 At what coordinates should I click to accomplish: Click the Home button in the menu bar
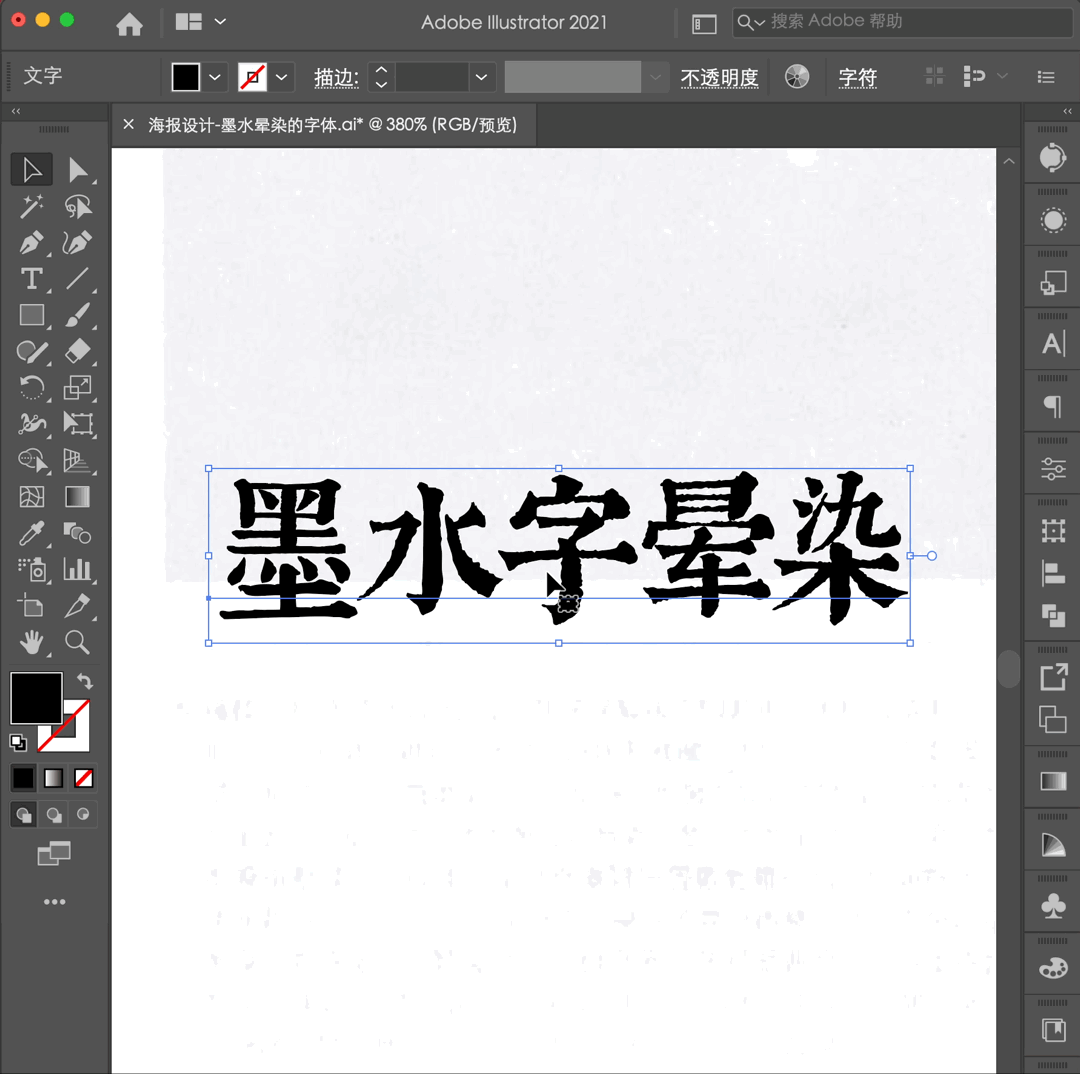coord(129,22)
